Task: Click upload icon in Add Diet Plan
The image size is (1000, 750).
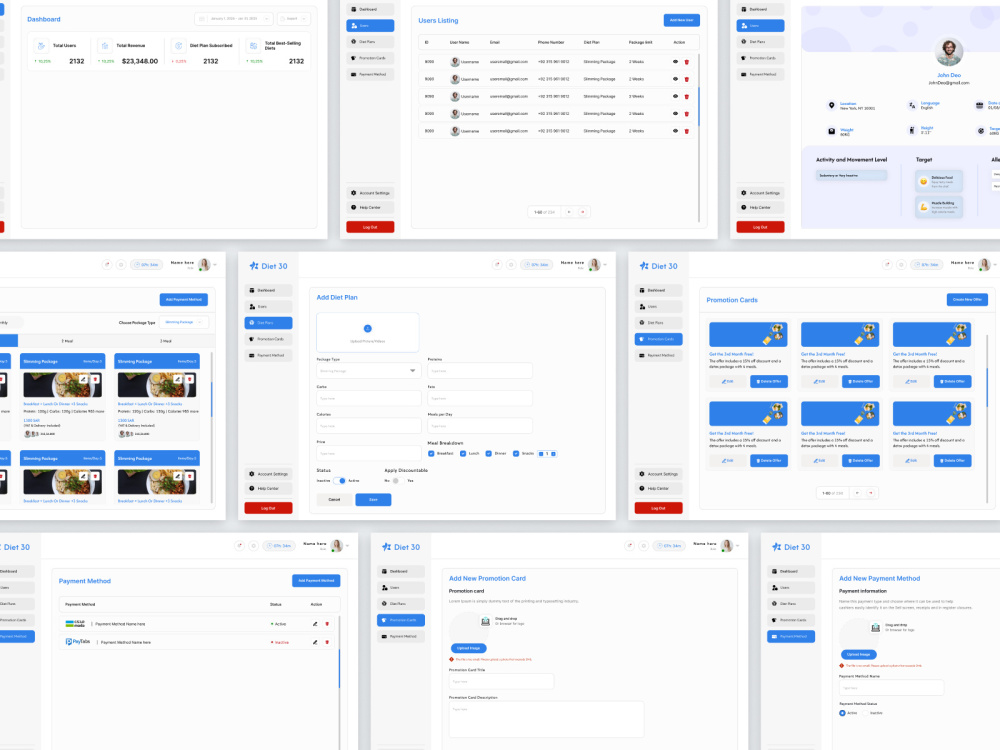Action: [x=367, y=328]
